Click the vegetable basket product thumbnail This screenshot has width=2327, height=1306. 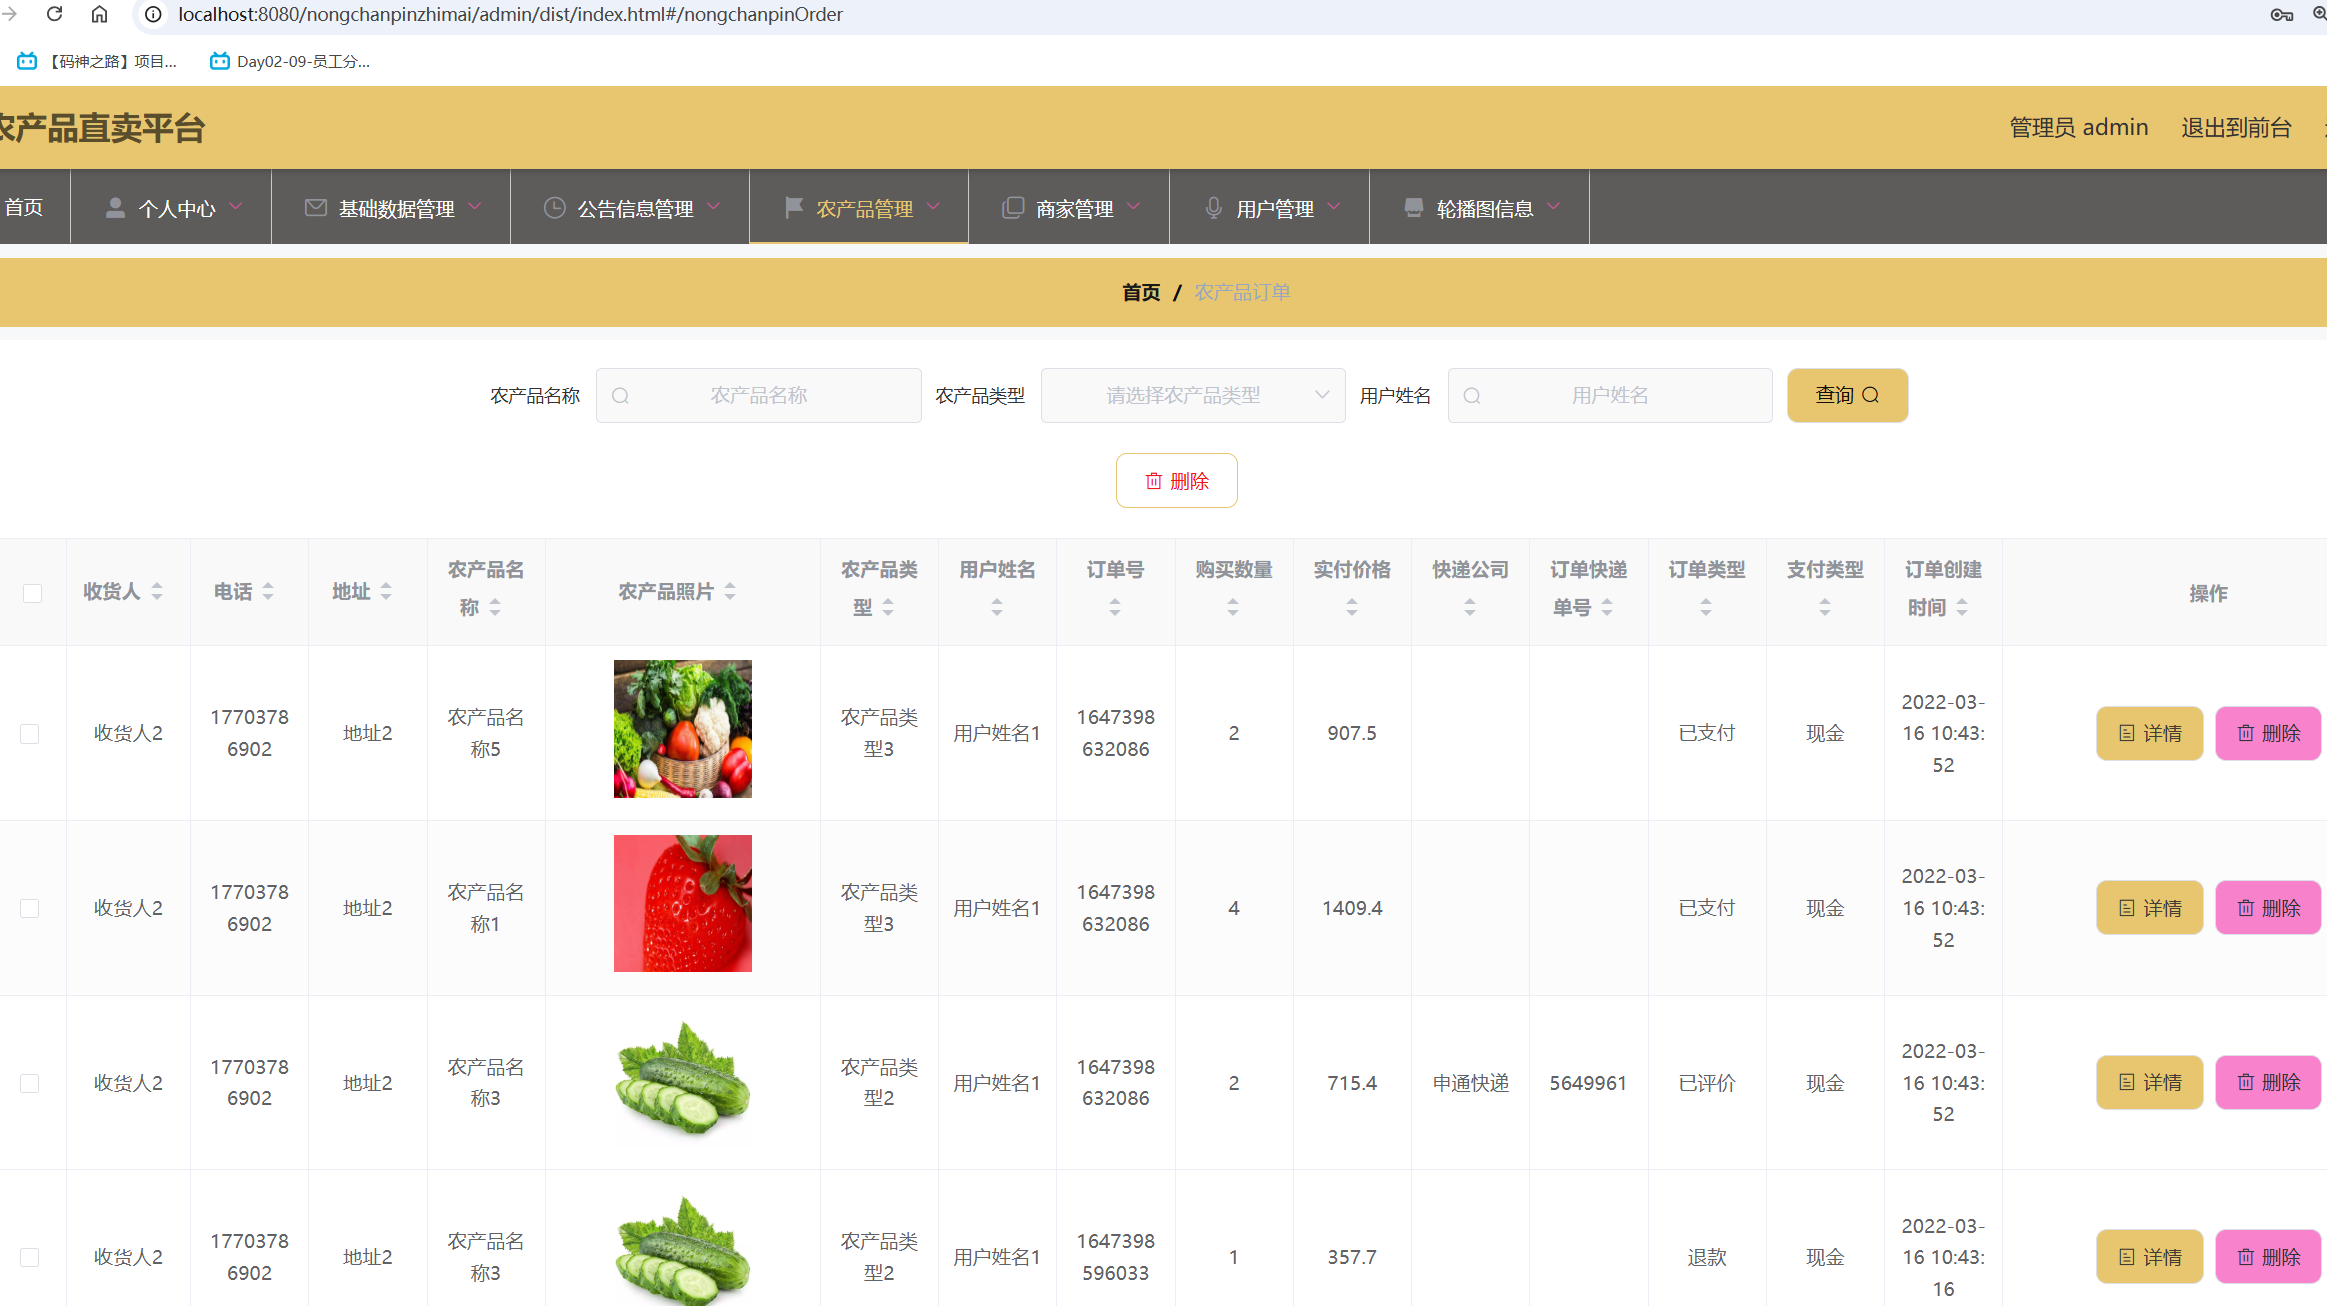[682, 728]
